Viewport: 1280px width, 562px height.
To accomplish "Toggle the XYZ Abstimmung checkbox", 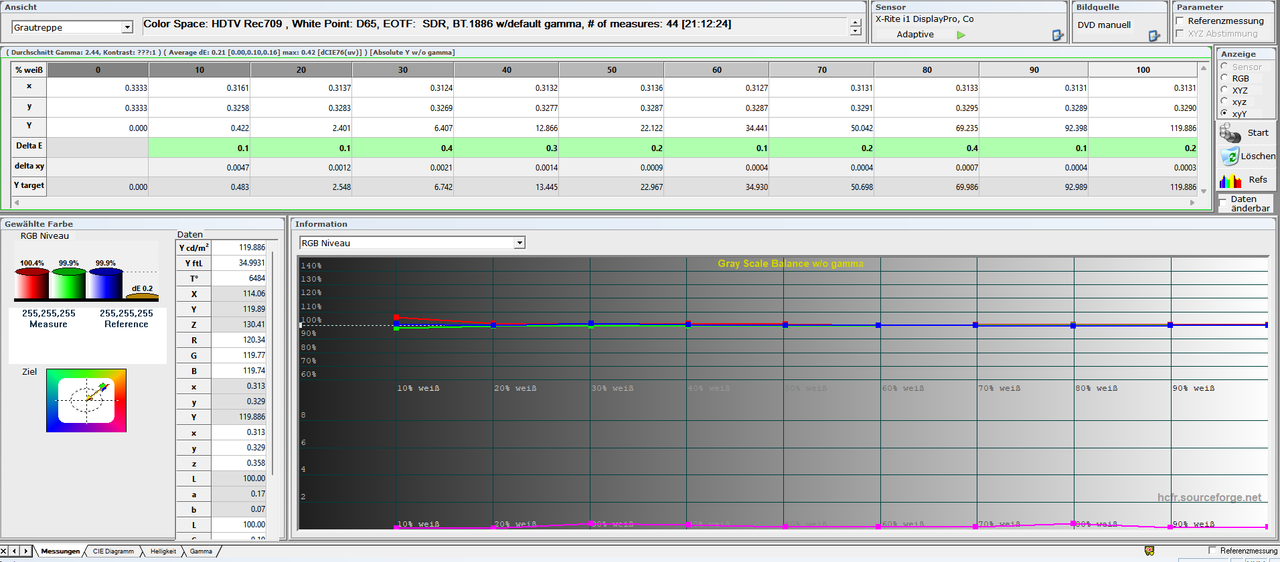I will [1181, 34].
